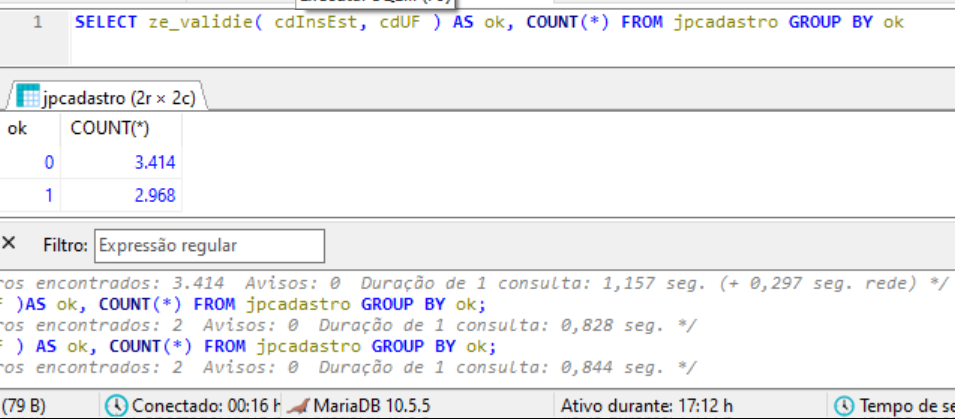The image size is (955, 419).
Task: Click MariaDB 10.5.5 status entry
Action: click(x=372, y=406)
